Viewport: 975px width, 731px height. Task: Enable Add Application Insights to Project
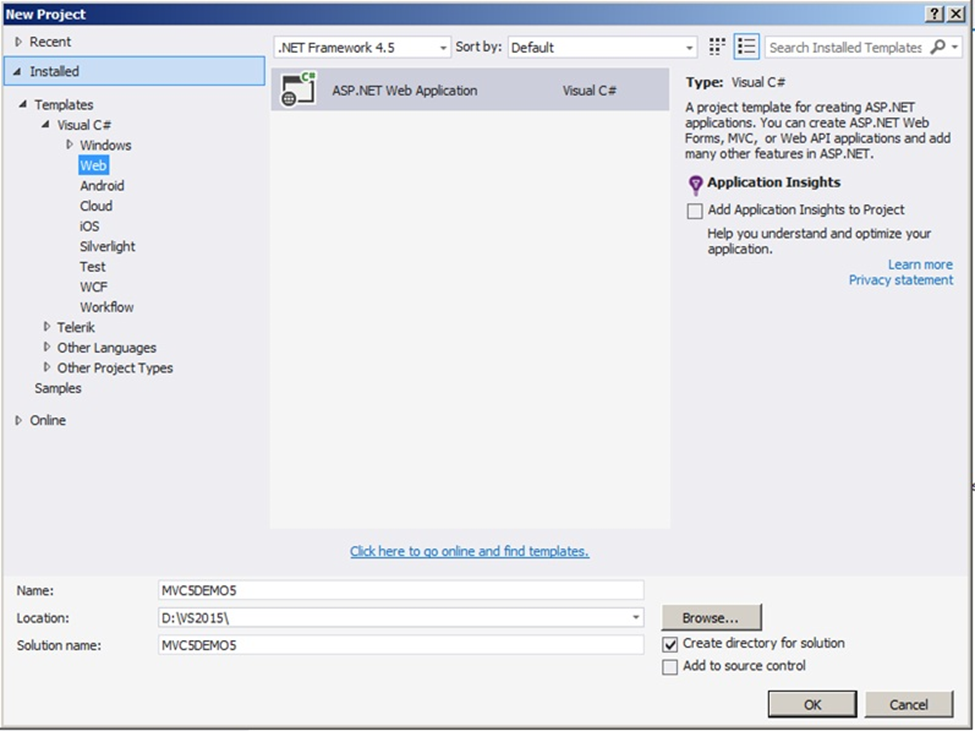(695, 211)
